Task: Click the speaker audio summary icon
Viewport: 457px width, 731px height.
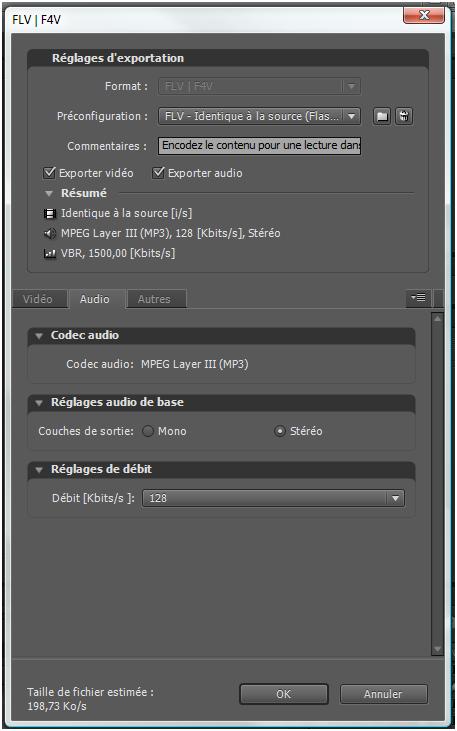Action: coord(49,234)
